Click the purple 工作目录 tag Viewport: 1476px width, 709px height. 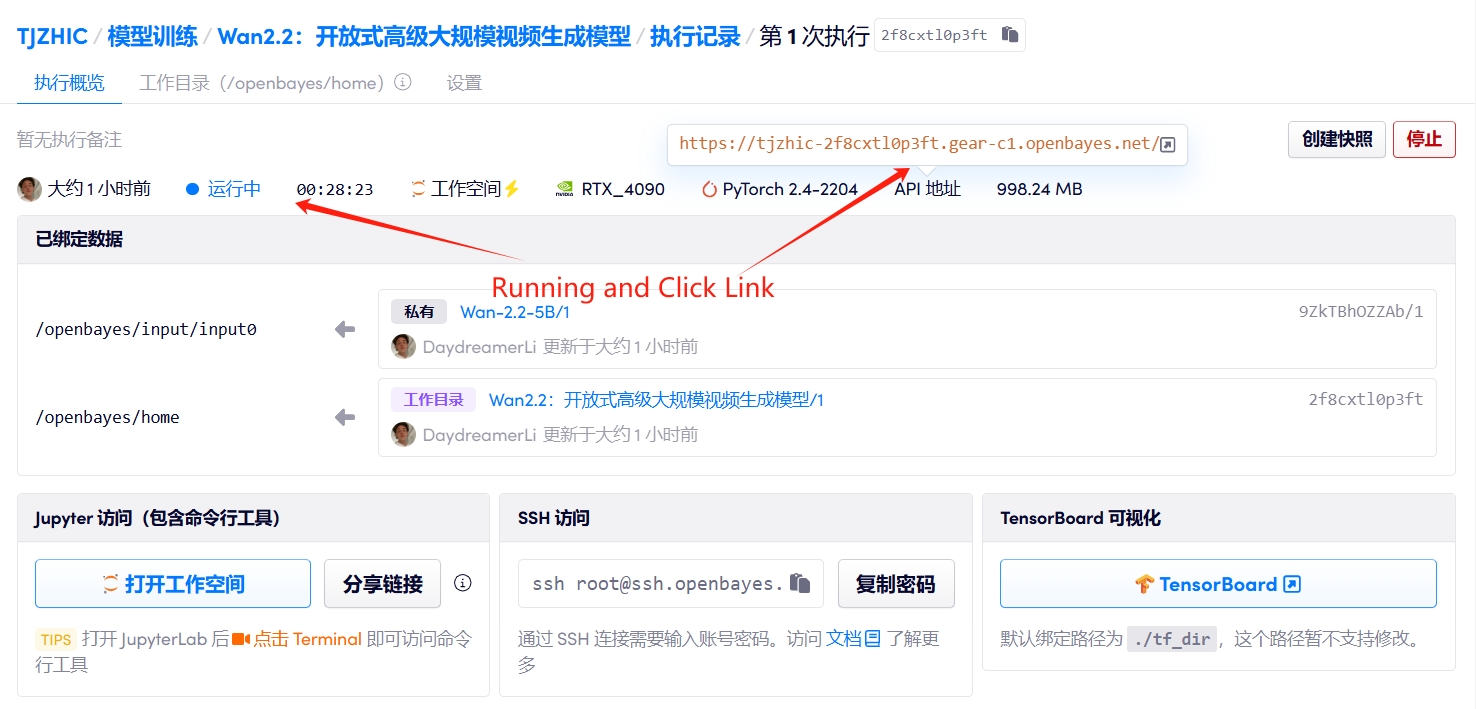tap(433, 400)
